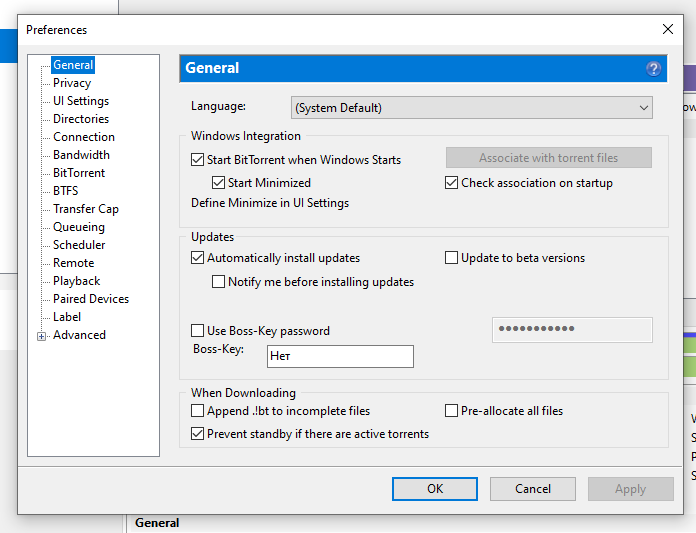This screenshot has width=696, height=533.
Task: Uncheck Start BitTorrent when Windows Starts
Action: [197, 159]
